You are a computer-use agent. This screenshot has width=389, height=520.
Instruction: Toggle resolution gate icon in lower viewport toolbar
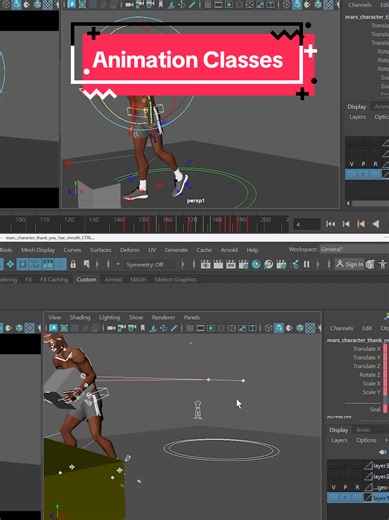(x=211, y=328)
